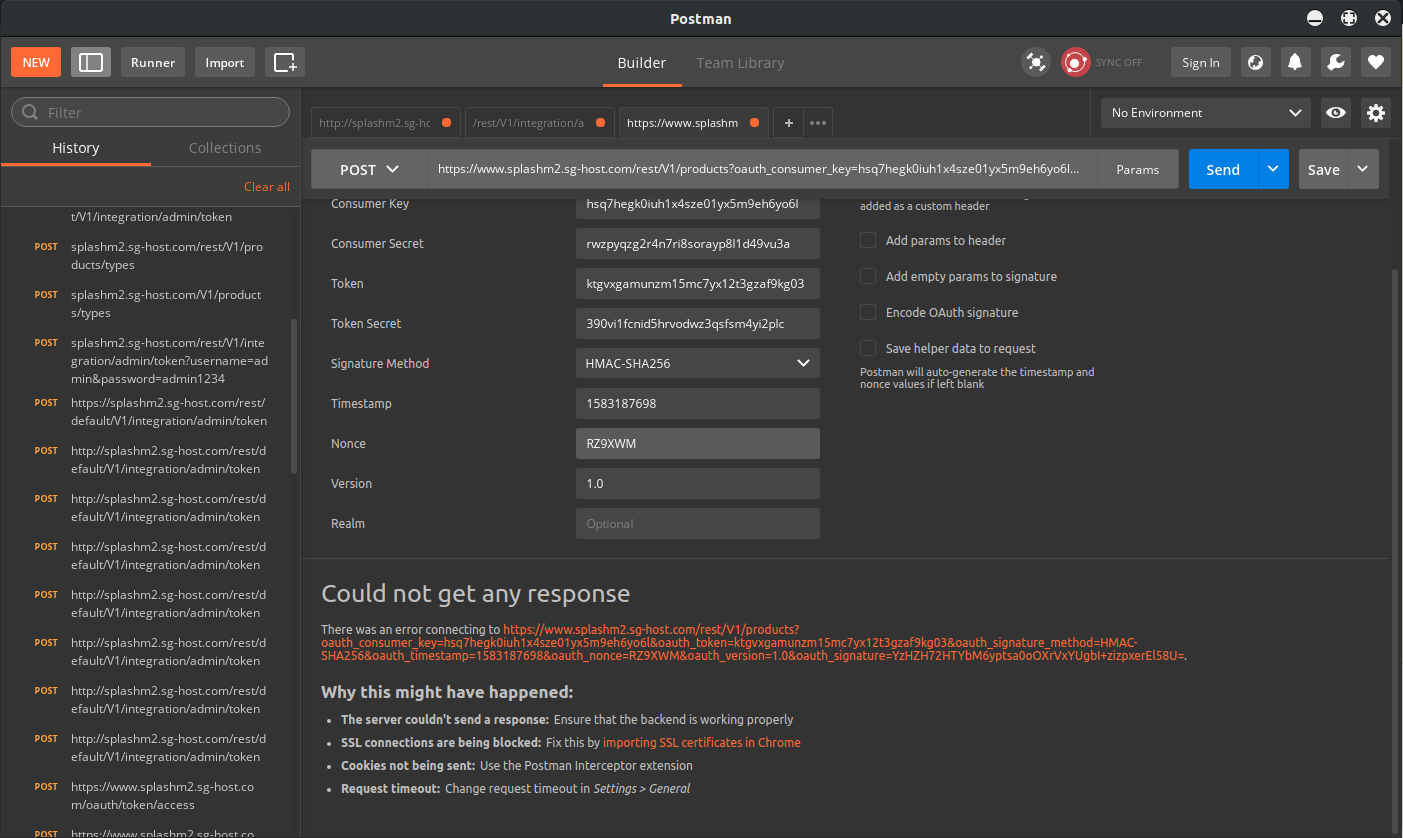Open the Runner
Image resolution: width=1403 pixels, height=838 pixels.
click(x=153, y=62)
